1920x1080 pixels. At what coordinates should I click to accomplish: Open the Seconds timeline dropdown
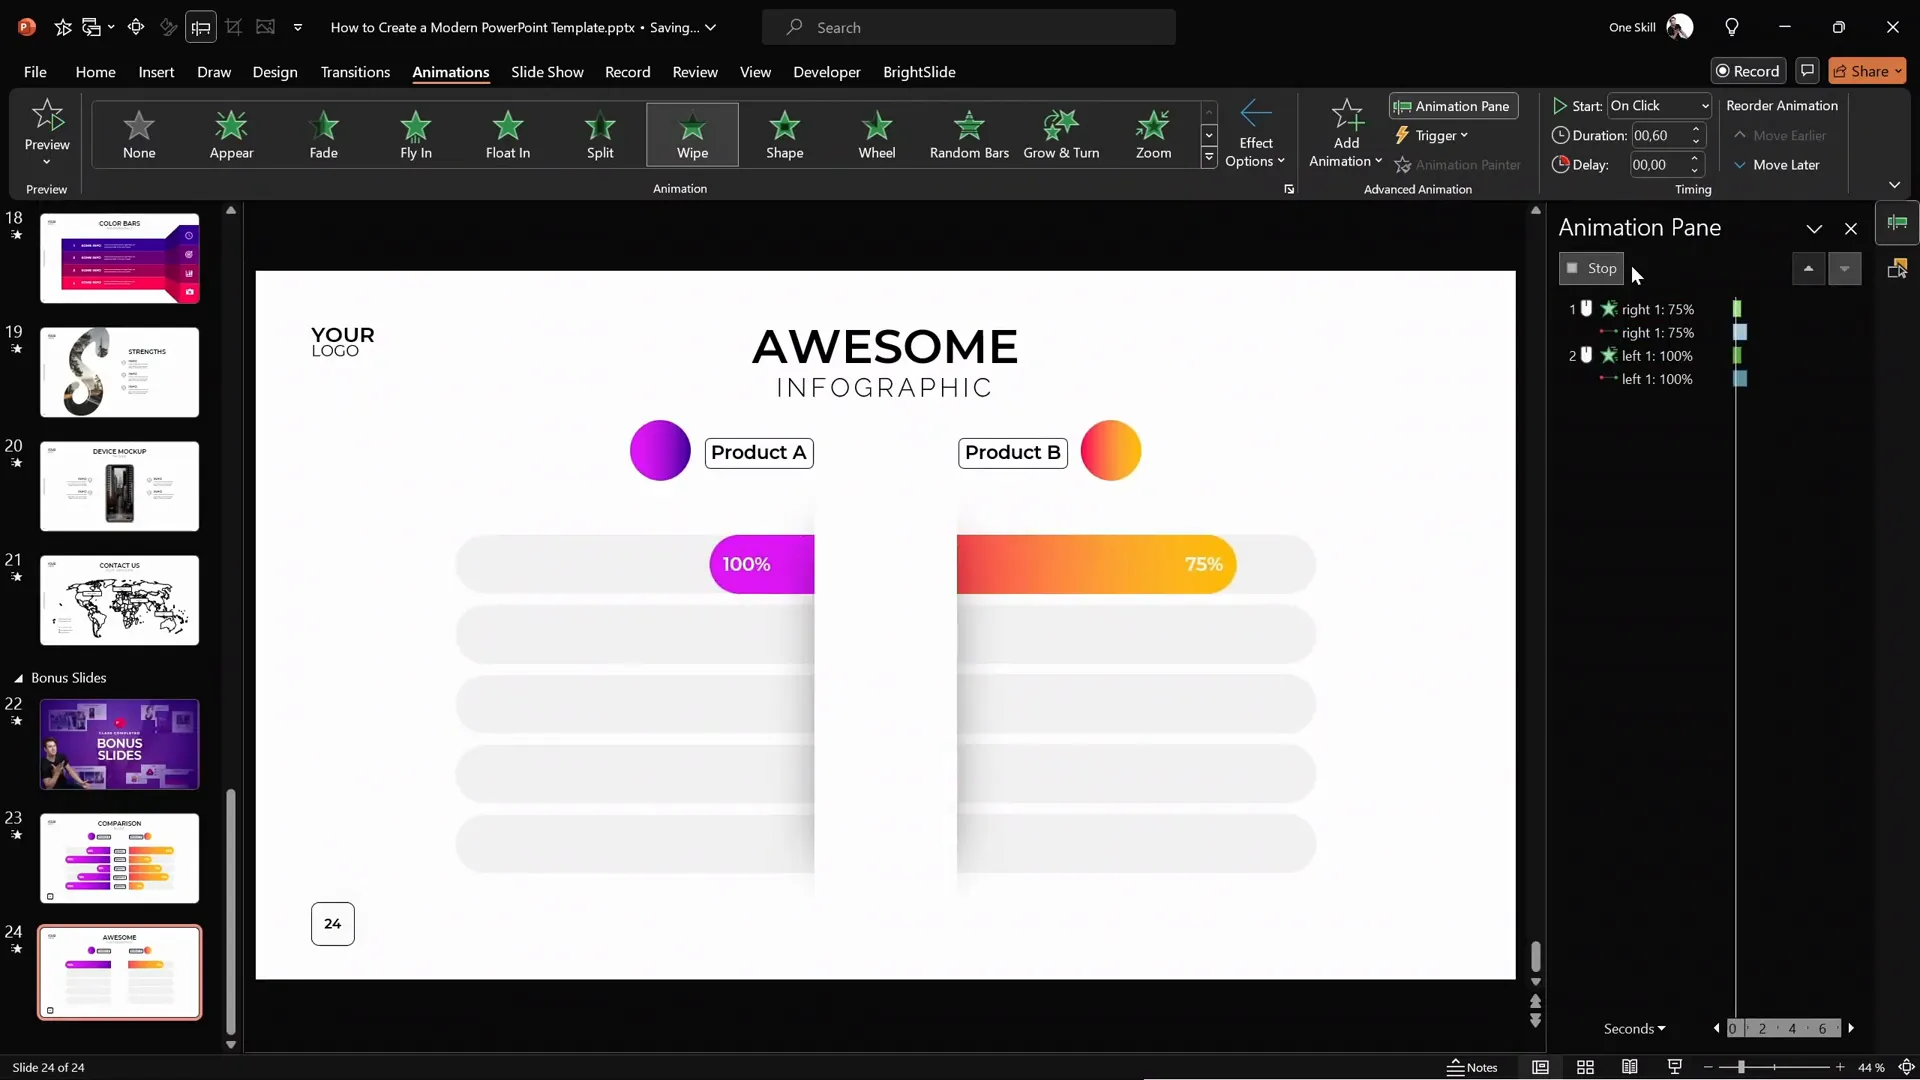[x=1635, y=1029]
